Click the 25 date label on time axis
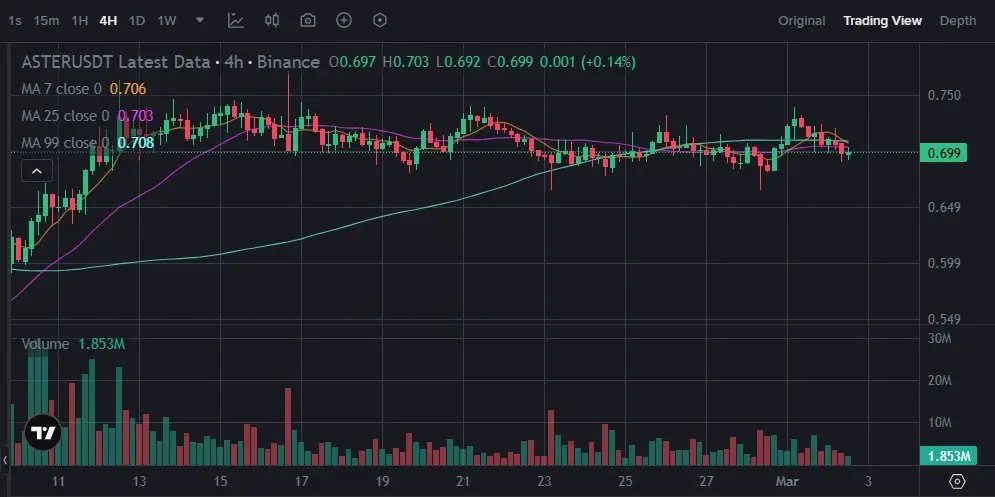 click(x=626, y=480)
